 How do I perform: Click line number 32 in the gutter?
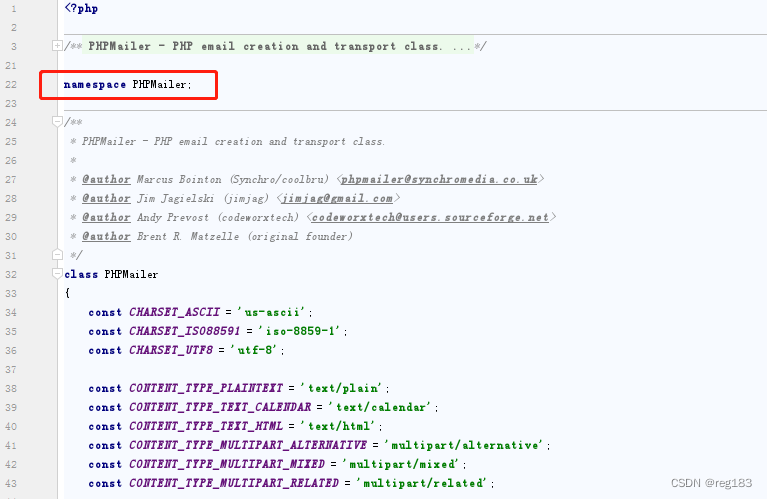tap(11, 274)
